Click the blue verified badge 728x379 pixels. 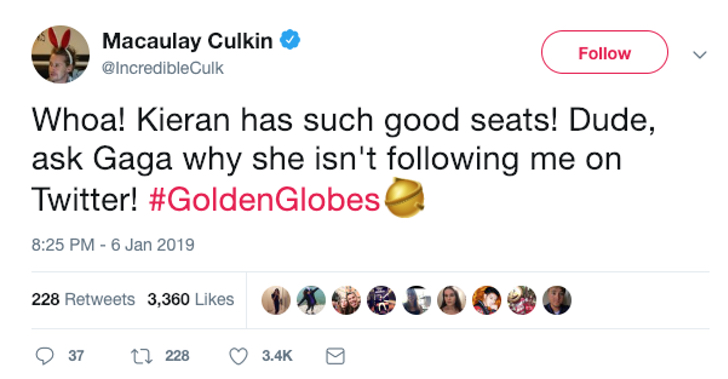pos(290,40)
